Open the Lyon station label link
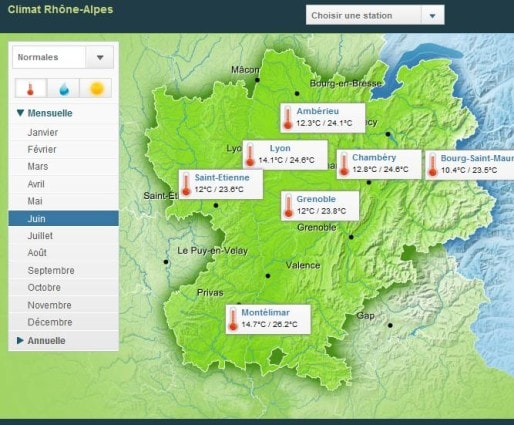 [280, 148]
